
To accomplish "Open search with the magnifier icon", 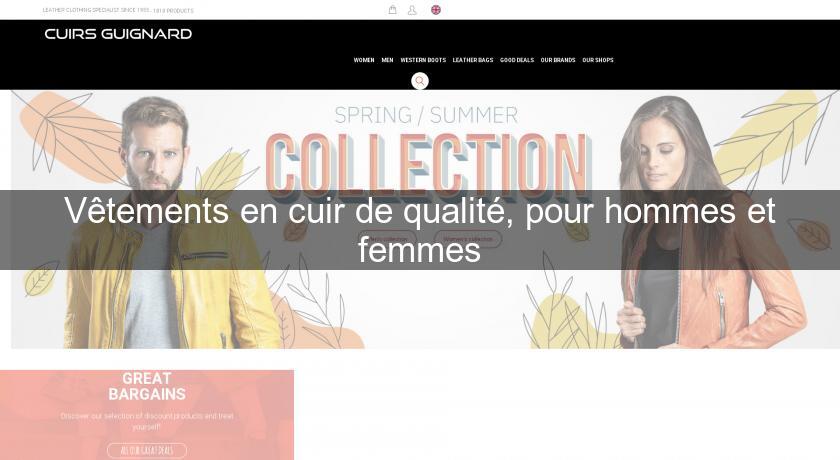I will point(420,81).
